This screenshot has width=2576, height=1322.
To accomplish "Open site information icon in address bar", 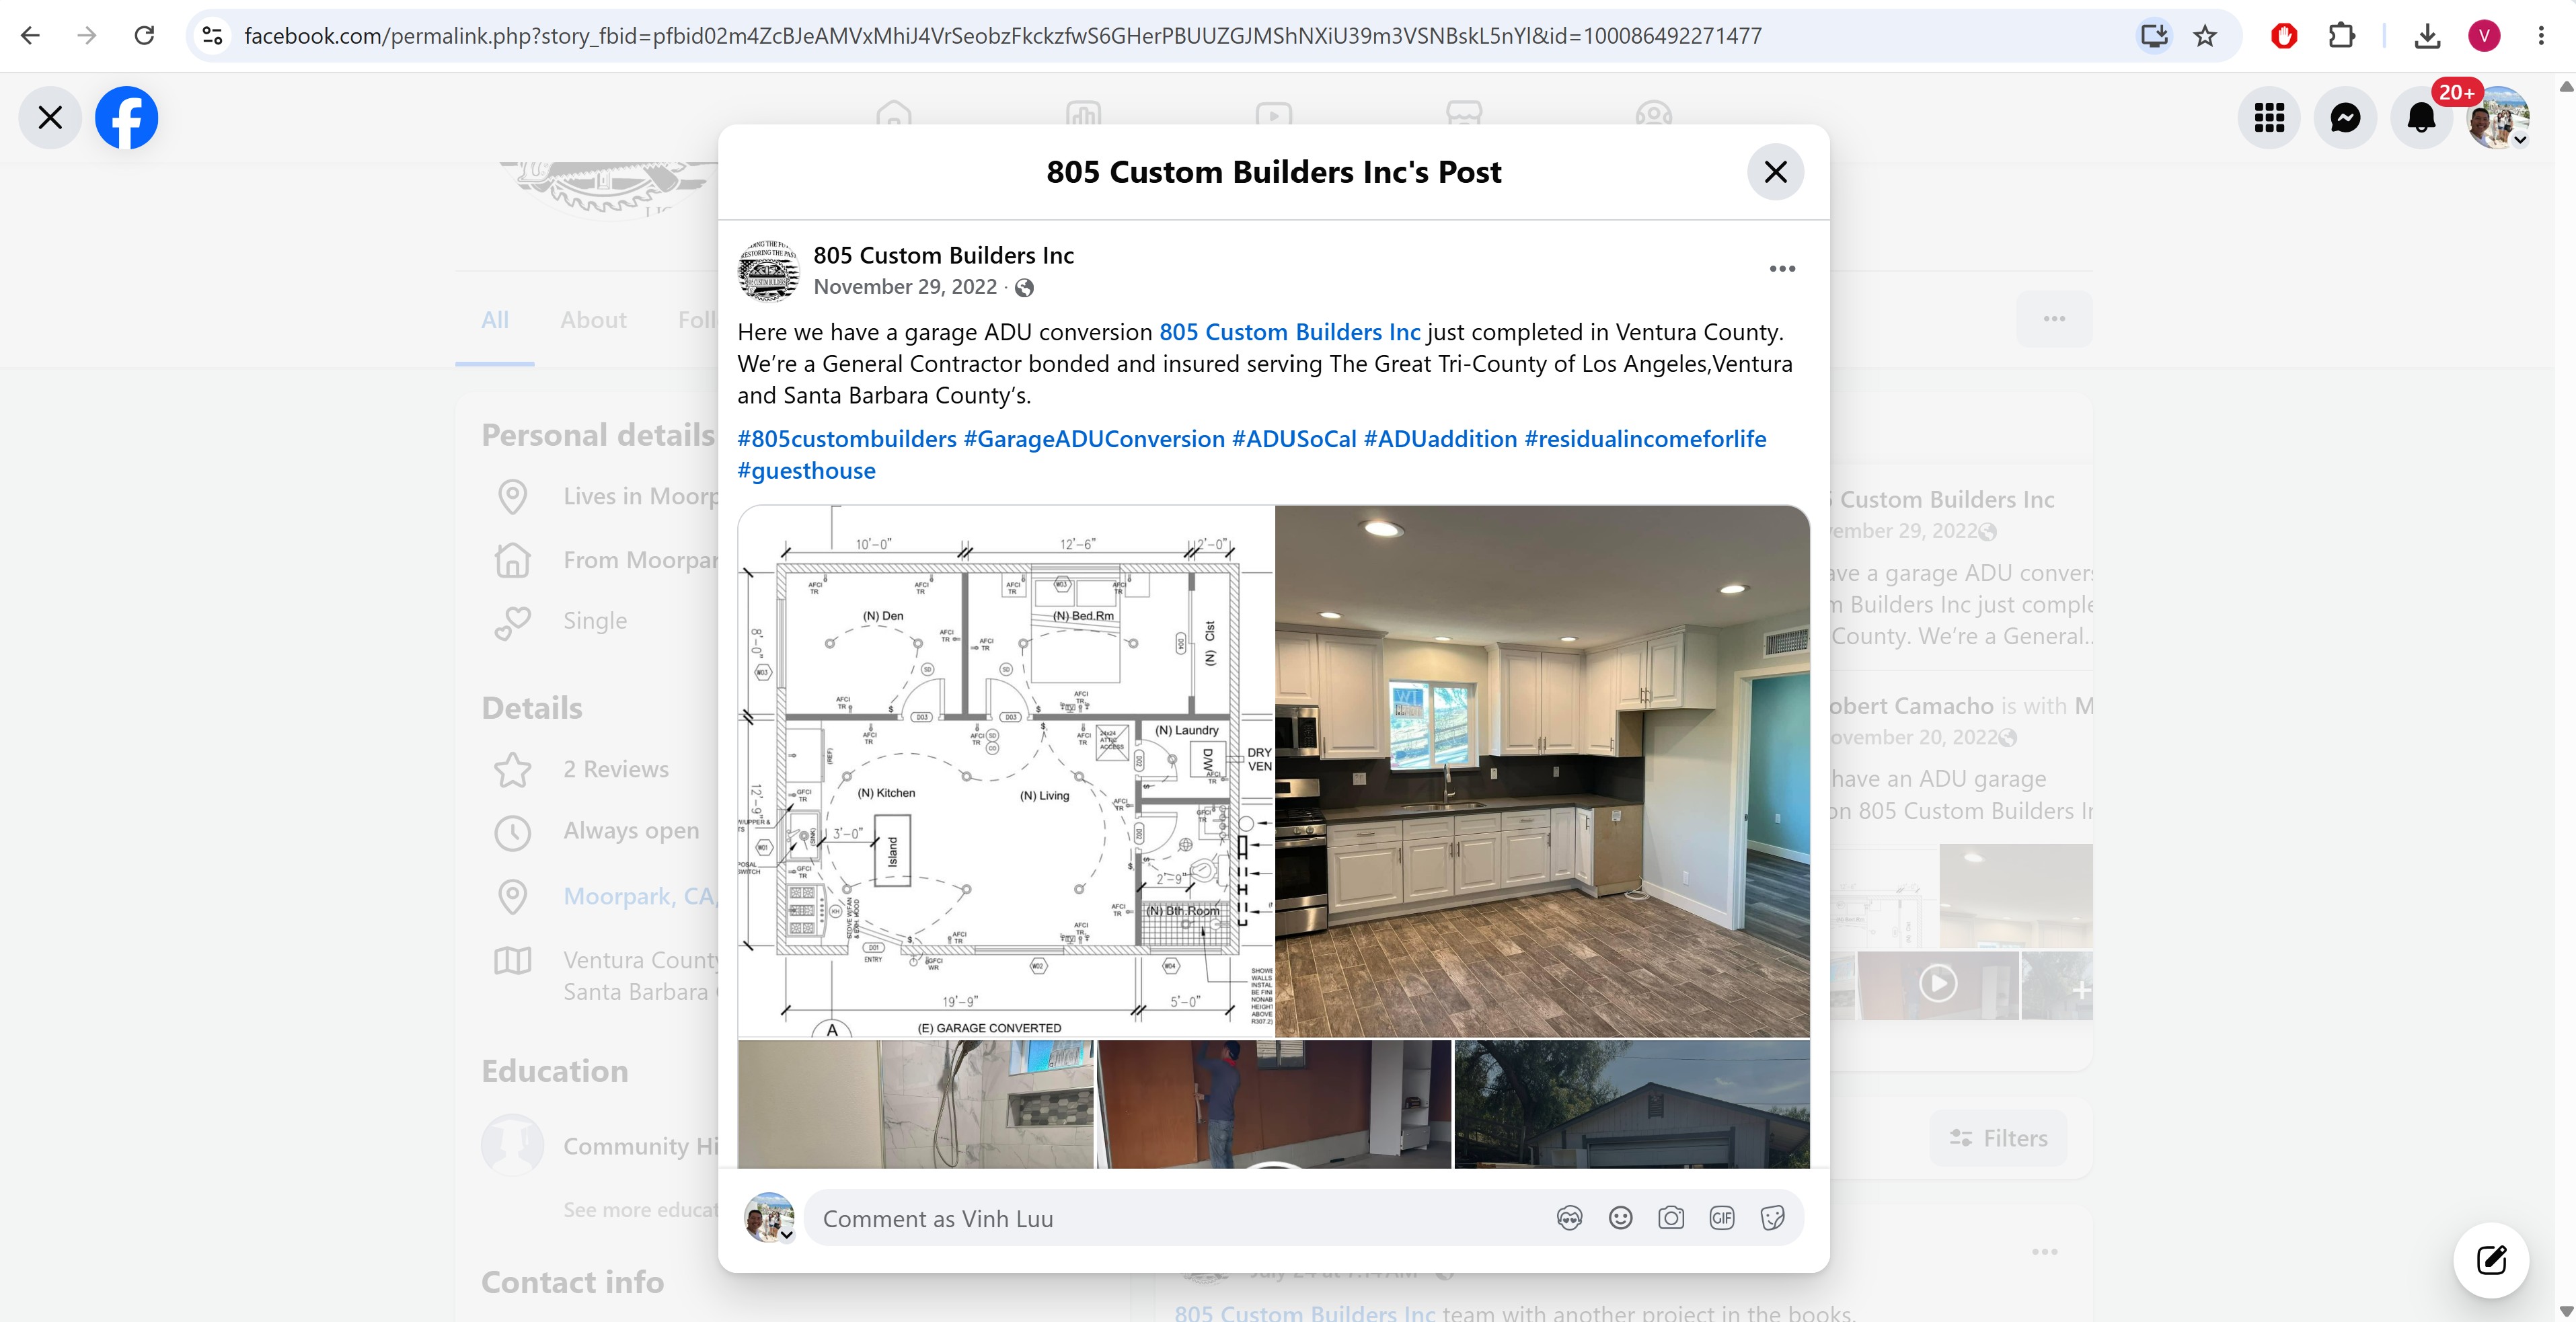I will tap(212, 36).
